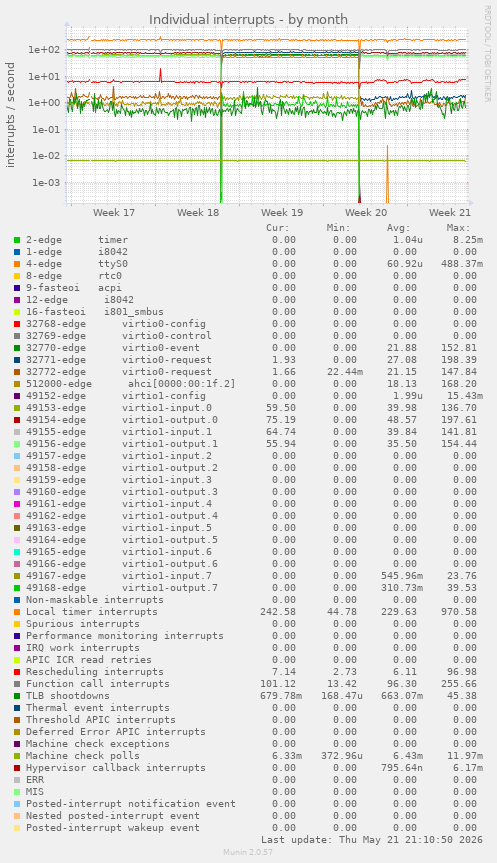Select the virtio1-output.0 legend entry

point(116,420)
